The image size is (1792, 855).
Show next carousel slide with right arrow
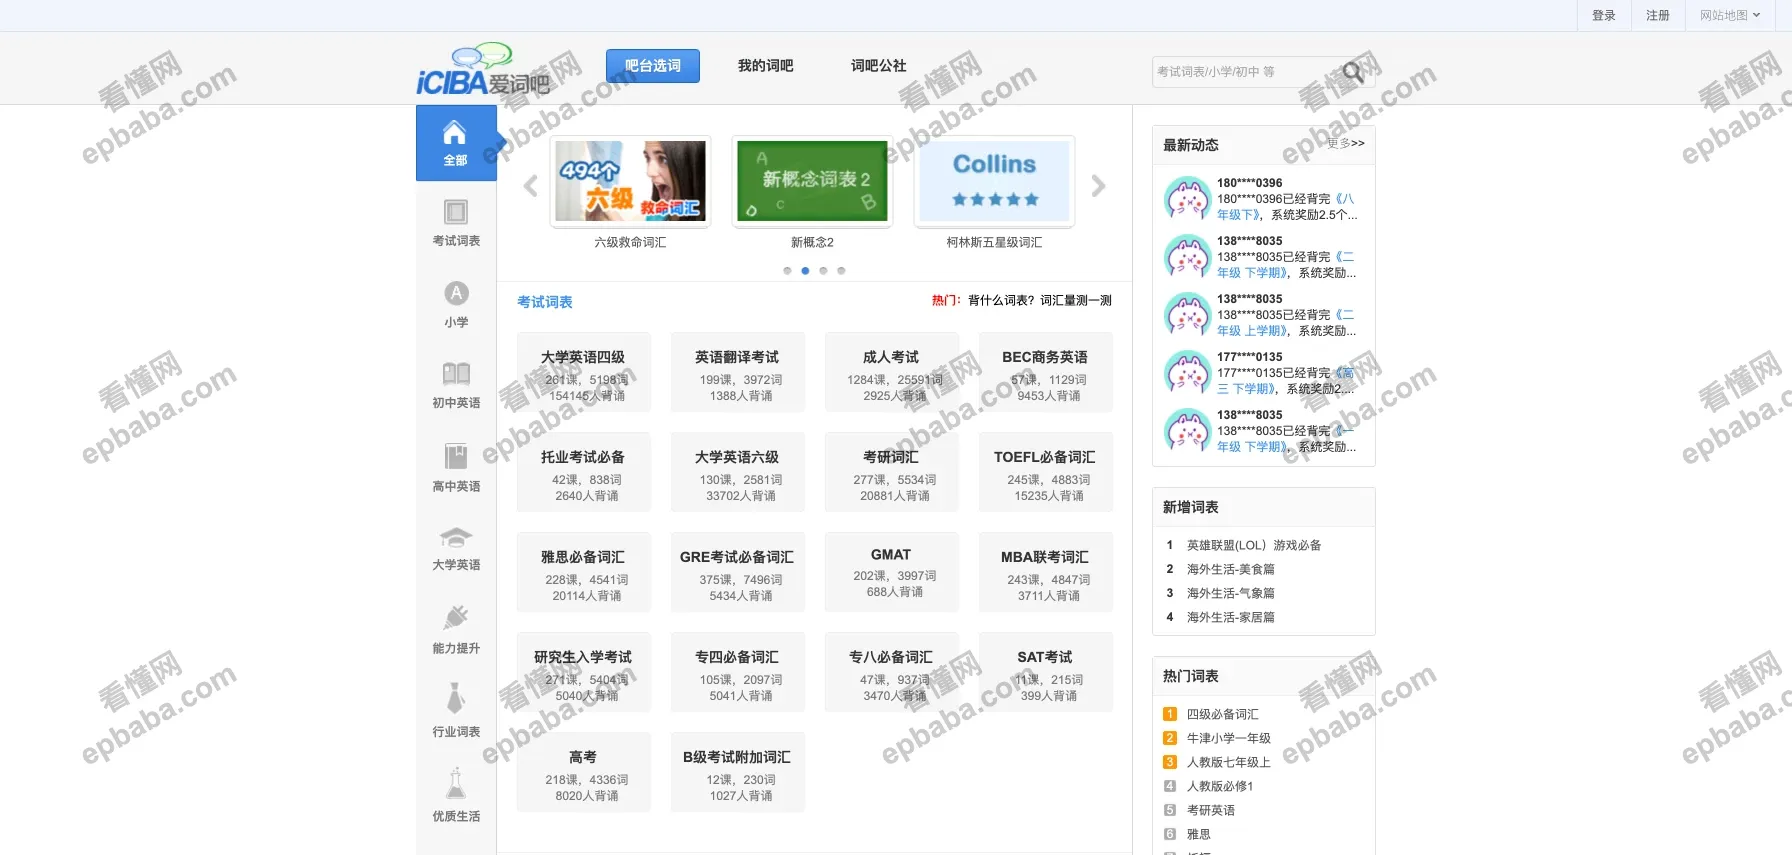coord(1098,186)
